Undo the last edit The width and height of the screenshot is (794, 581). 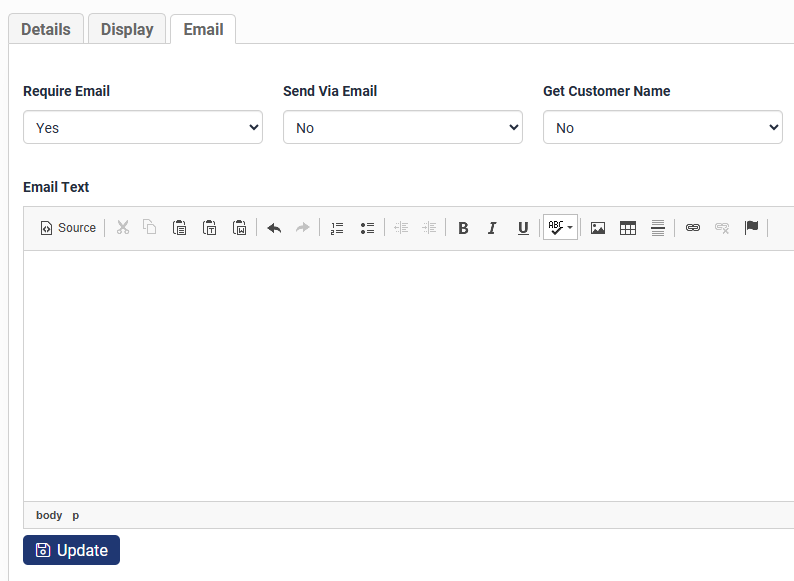[x=274, y=228]
